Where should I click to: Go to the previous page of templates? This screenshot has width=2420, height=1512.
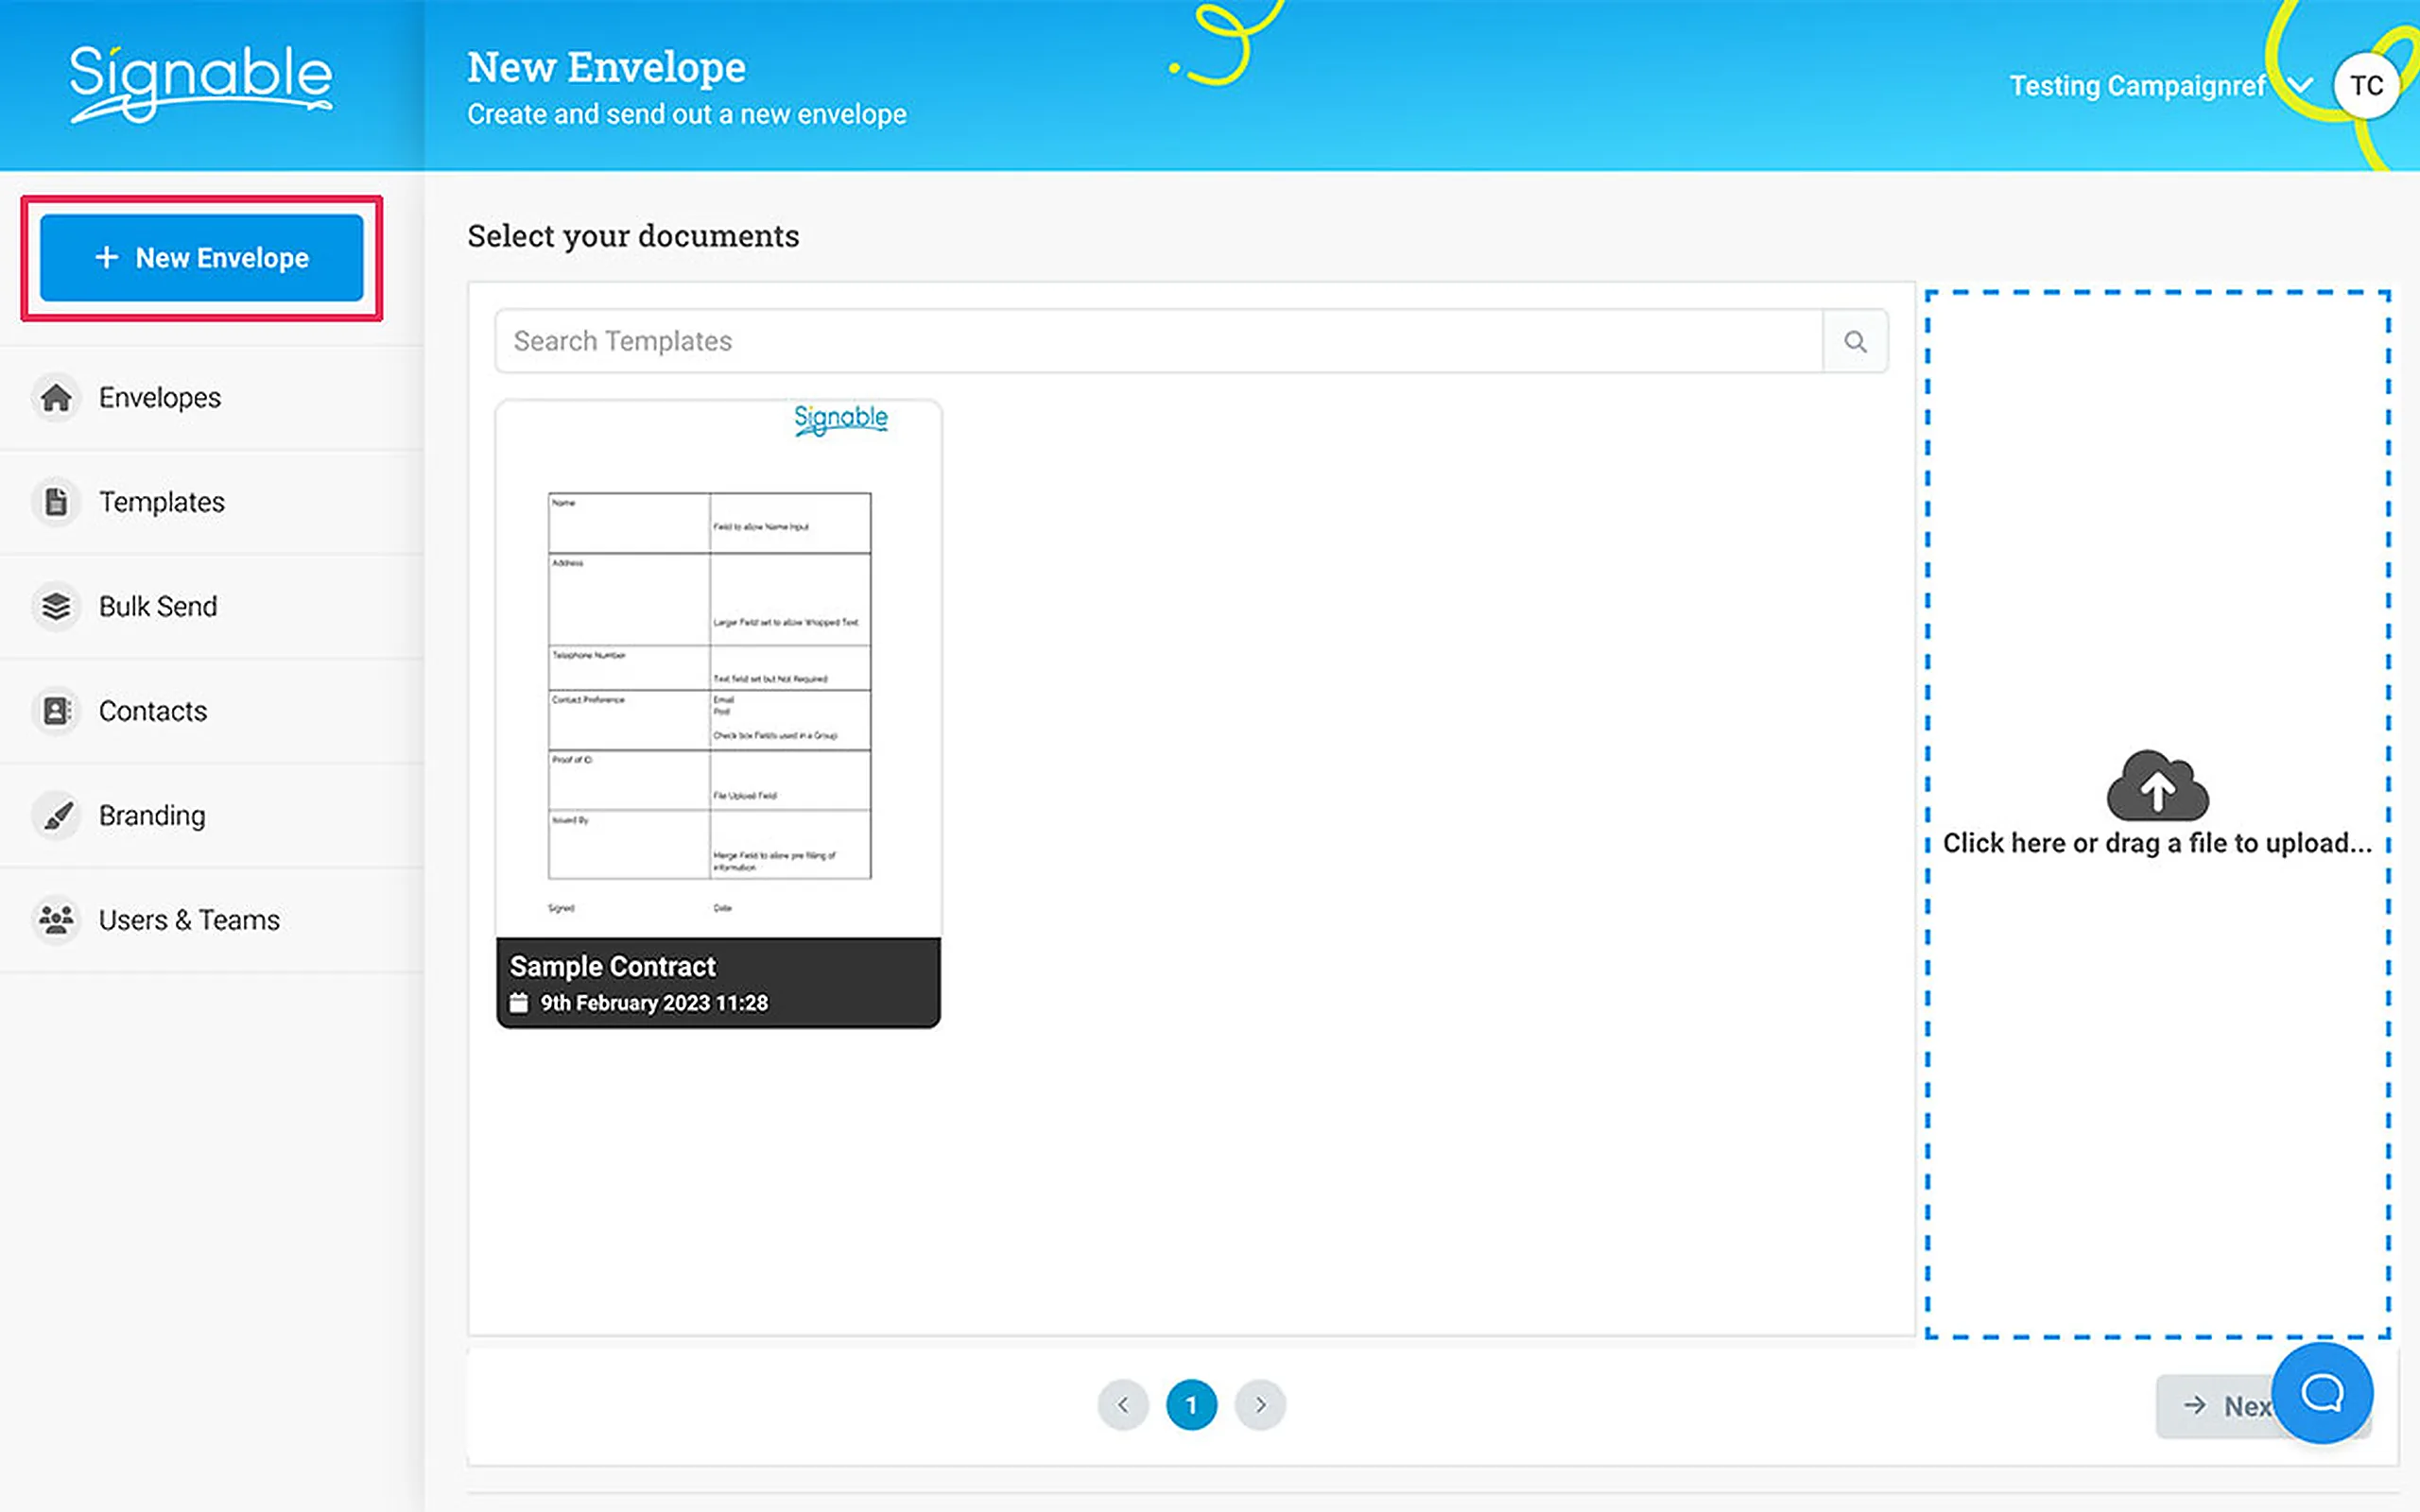[x=1123, y=1405]
